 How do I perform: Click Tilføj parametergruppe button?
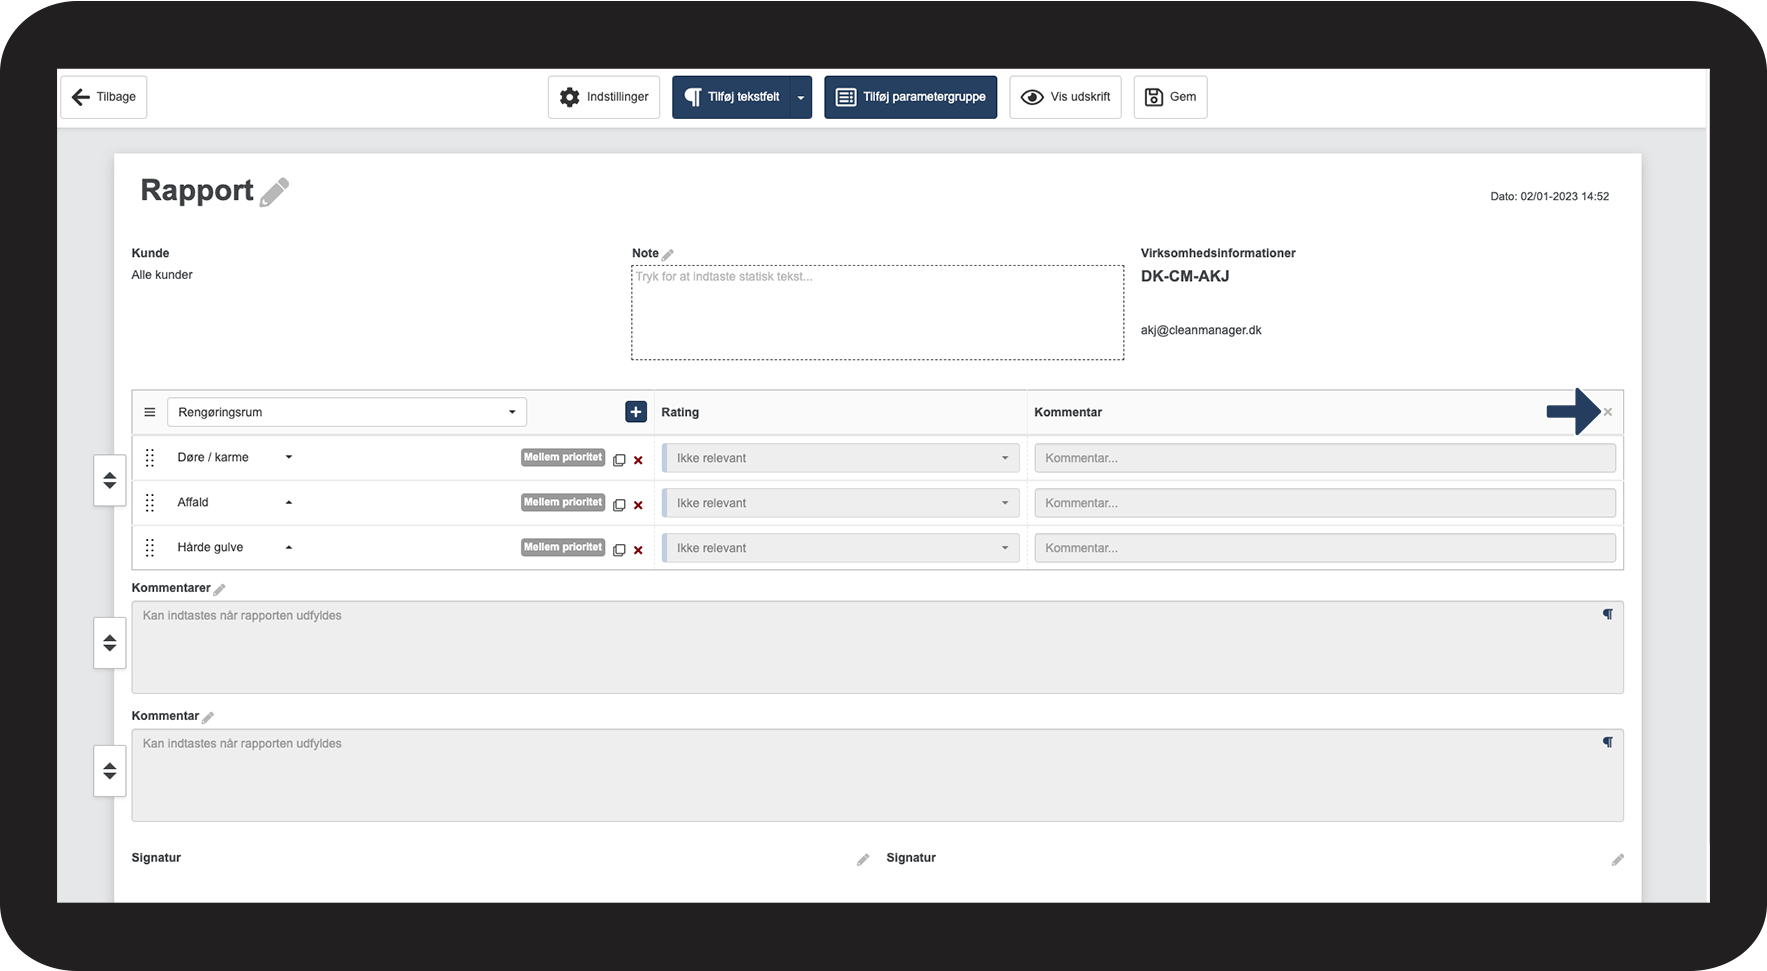(x=910, y=97)
